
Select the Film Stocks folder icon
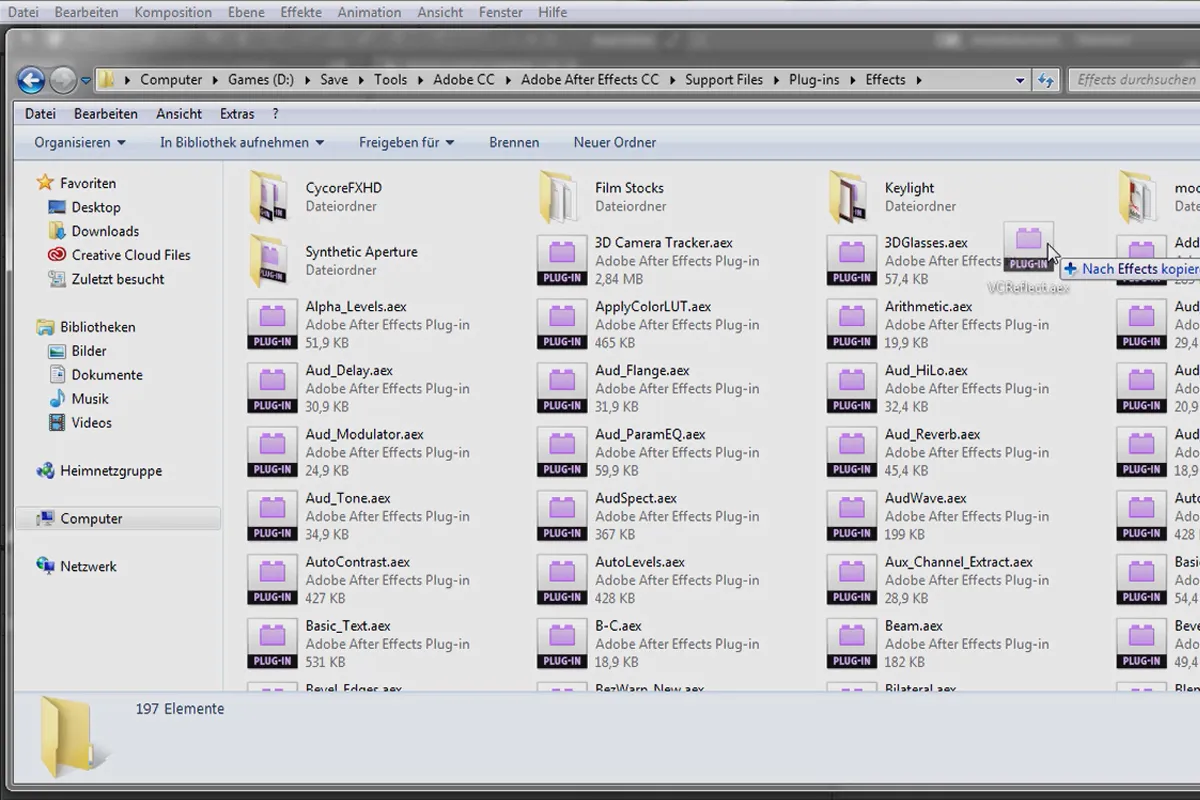pos(558,197)
